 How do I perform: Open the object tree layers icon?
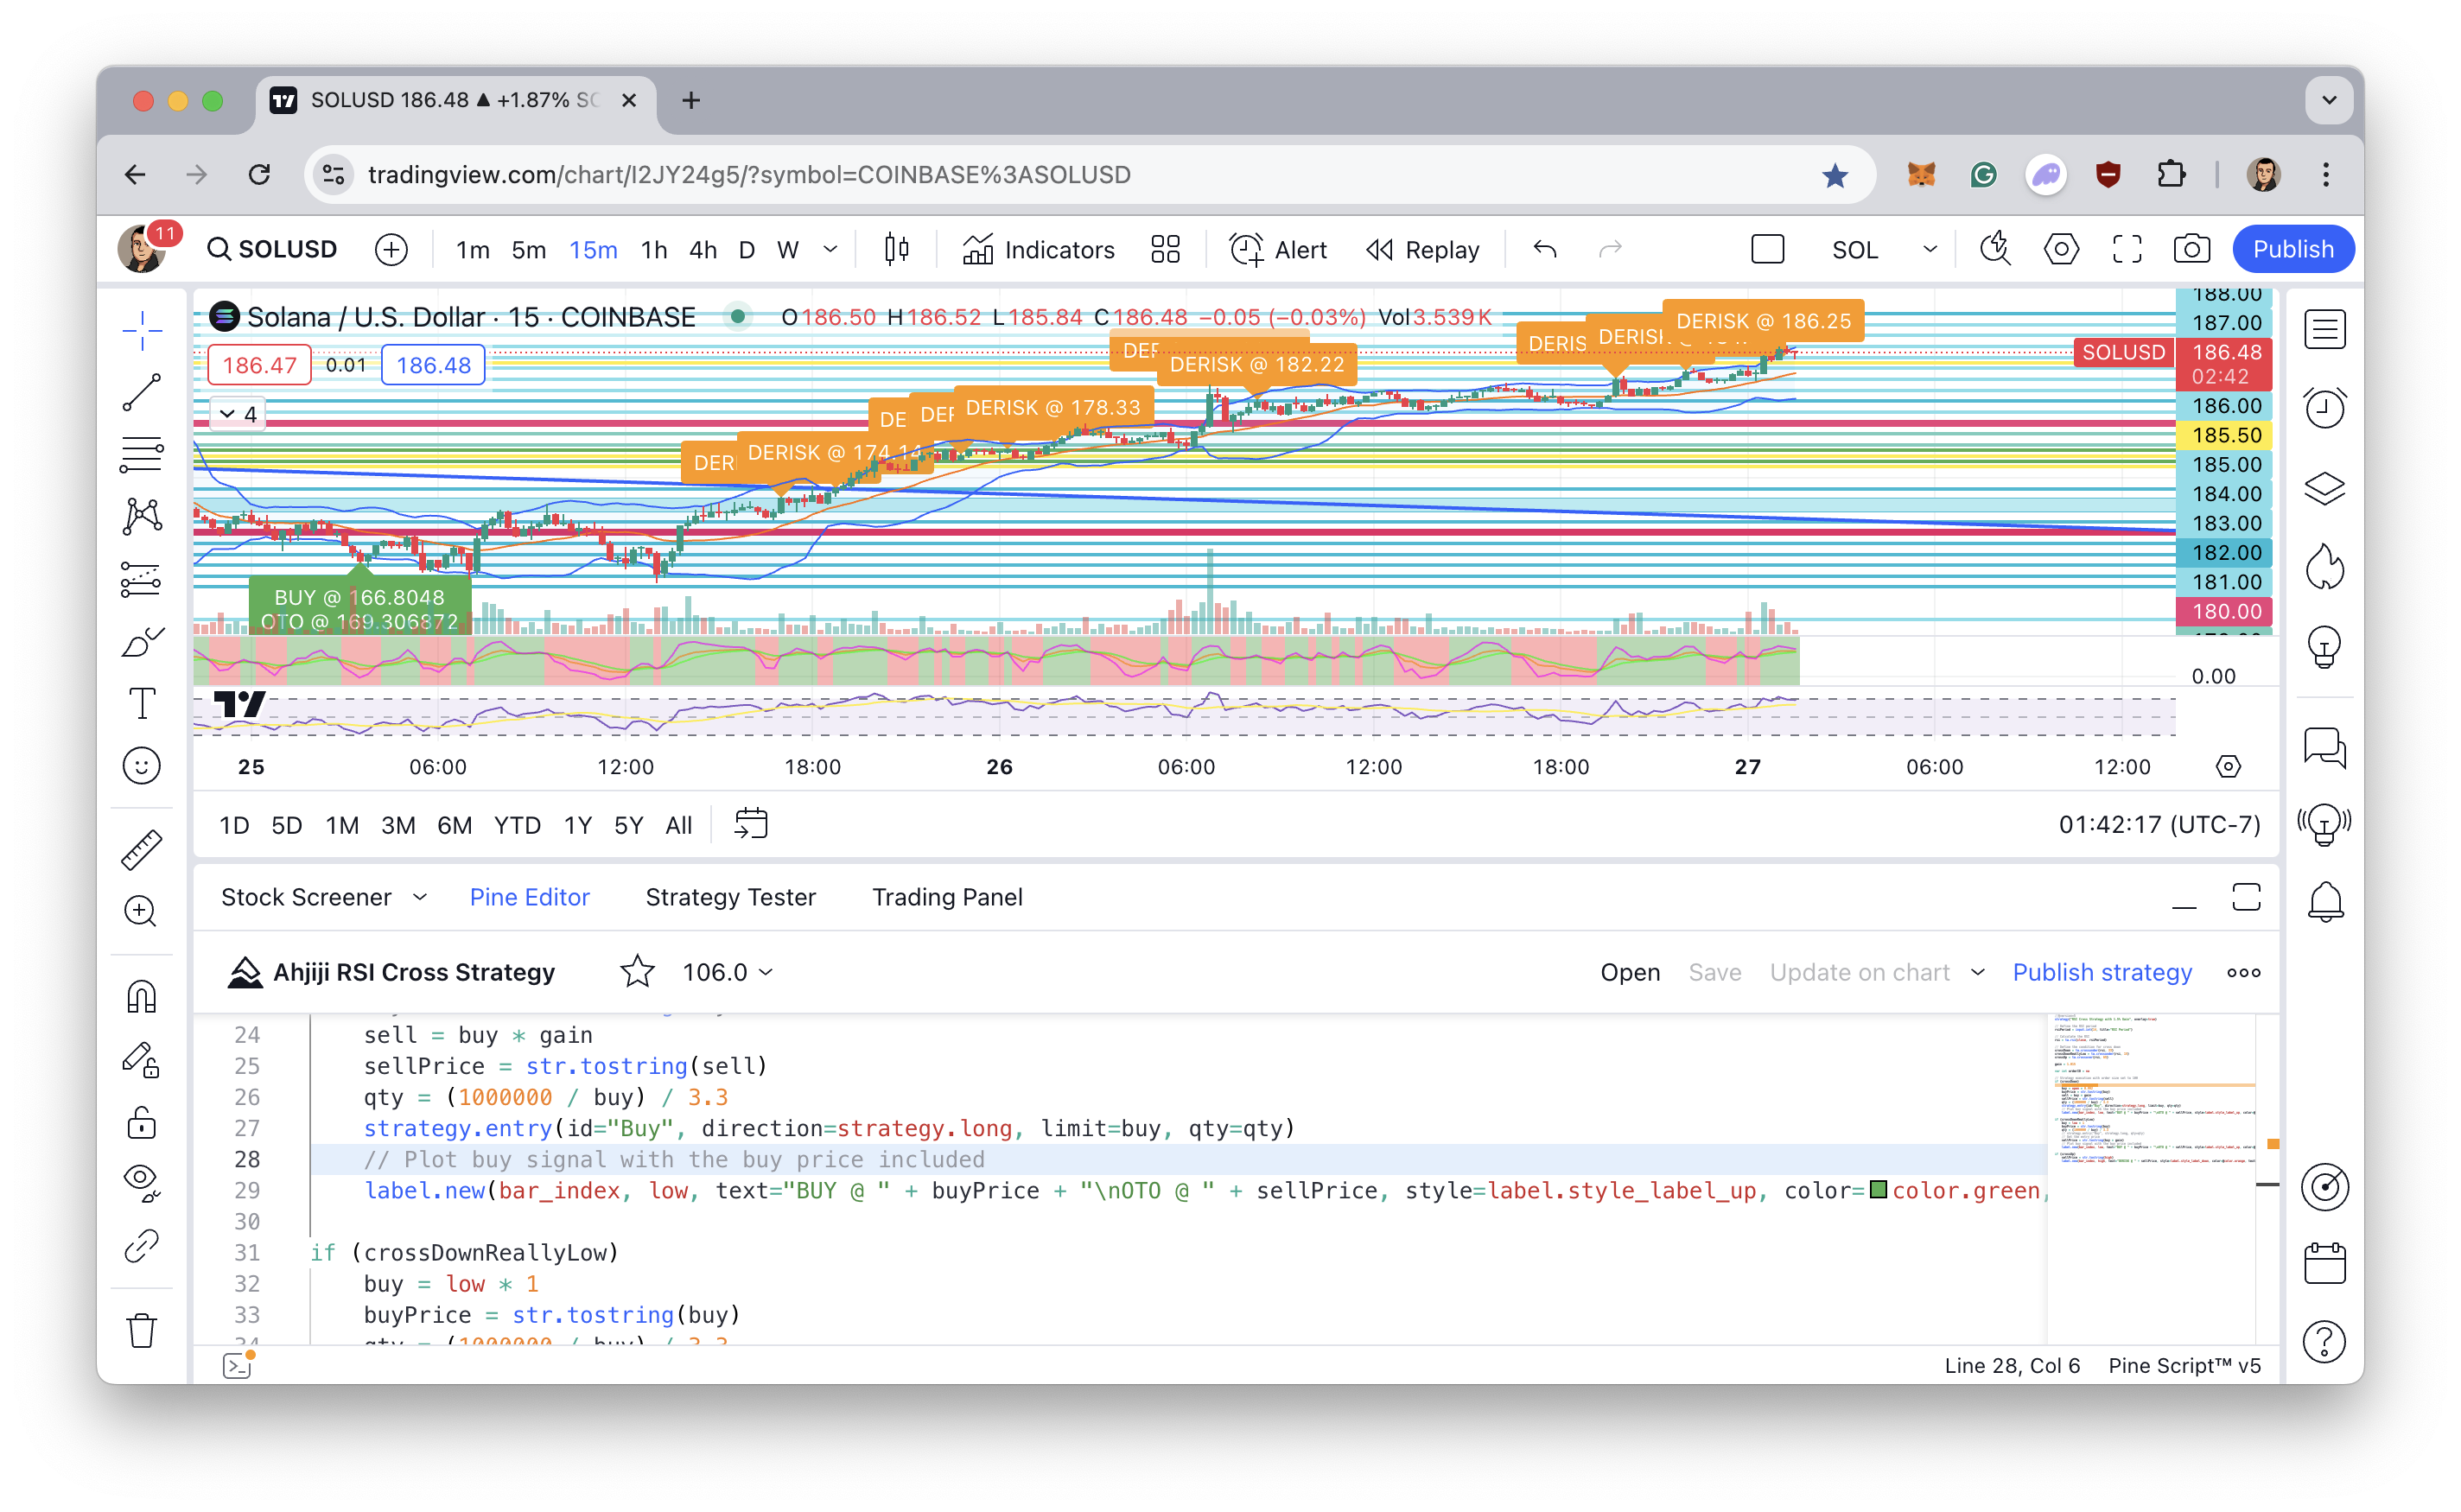pos(2325,488)
